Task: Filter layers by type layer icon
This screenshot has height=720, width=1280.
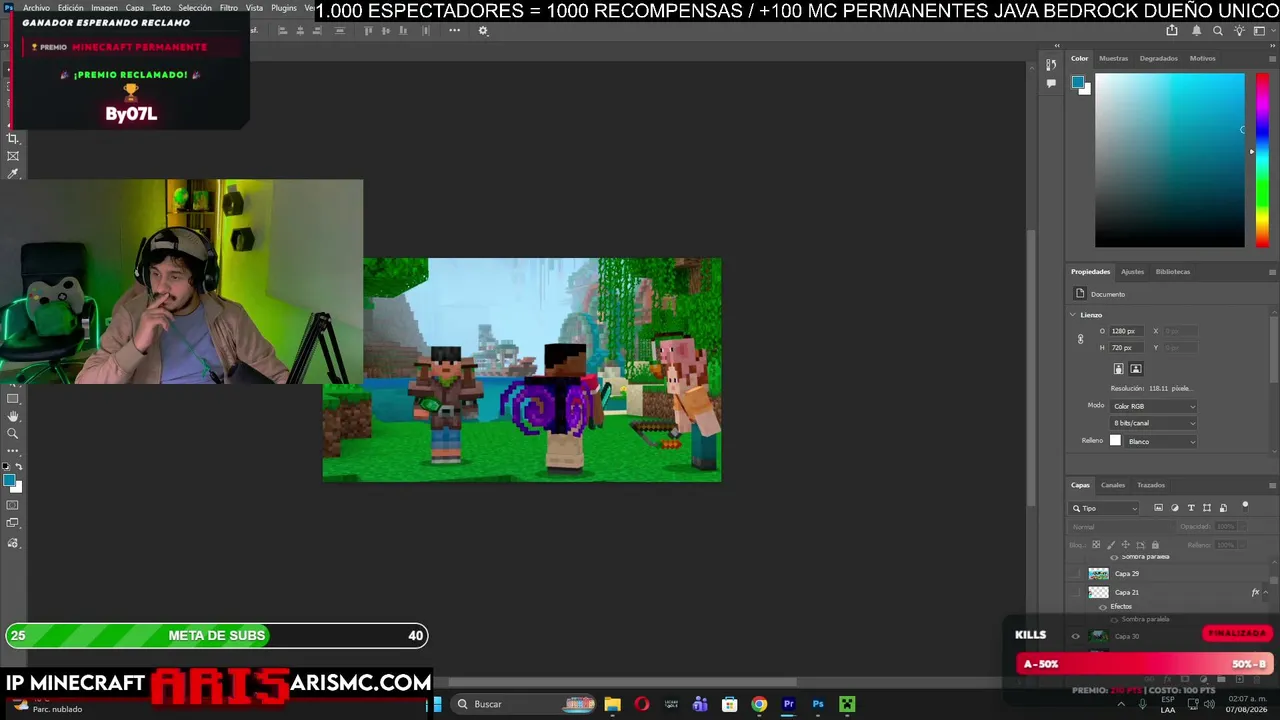Action: tap(1191, 508)
